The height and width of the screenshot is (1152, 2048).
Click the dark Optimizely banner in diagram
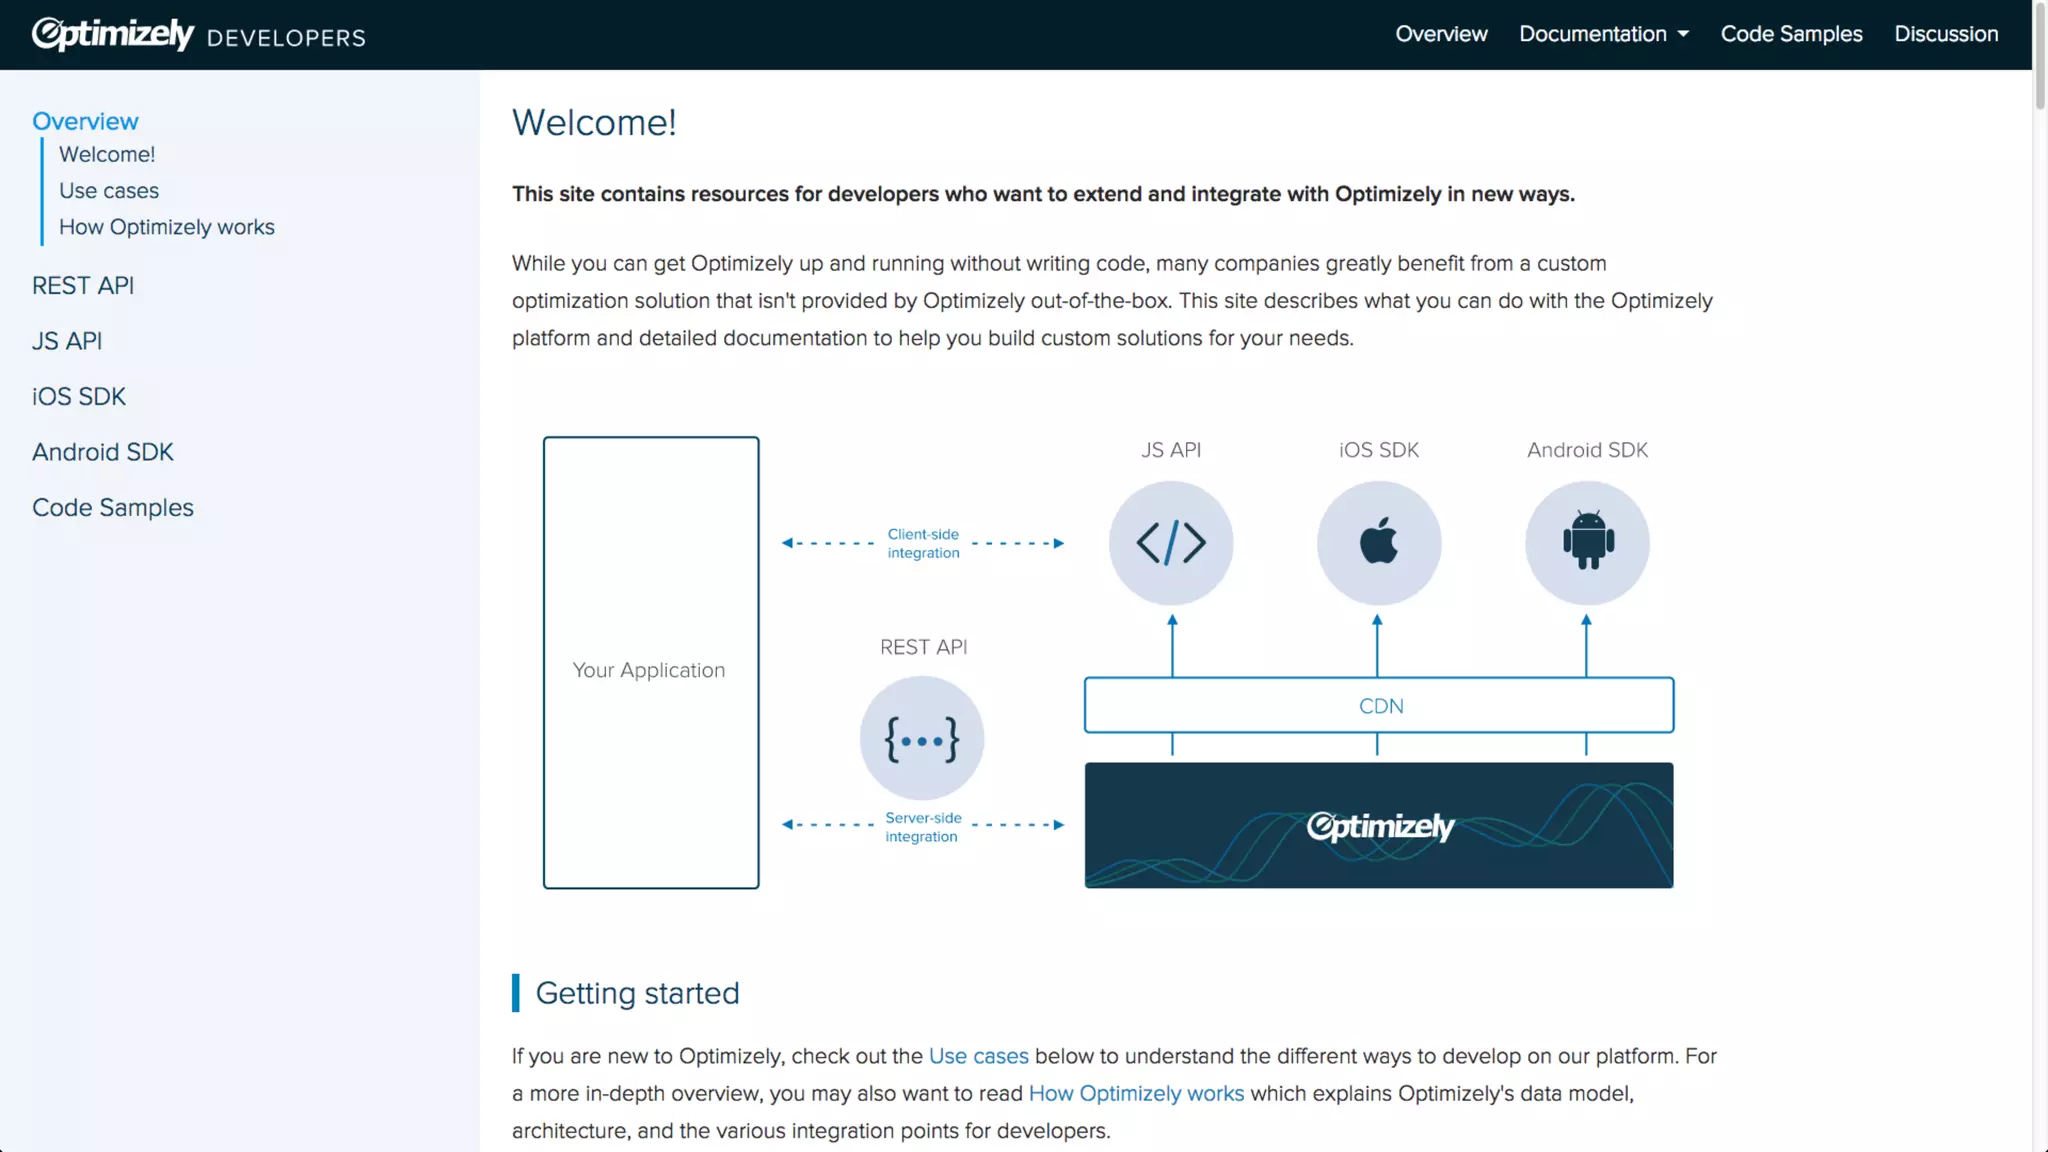(x=1379, y=826)
